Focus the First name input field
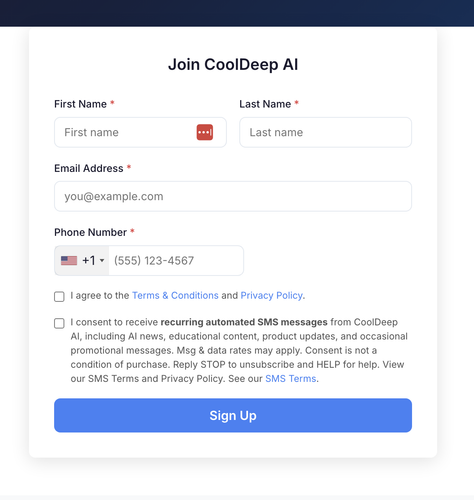Viewport: 474px width, 500px height. click(140, 132)
